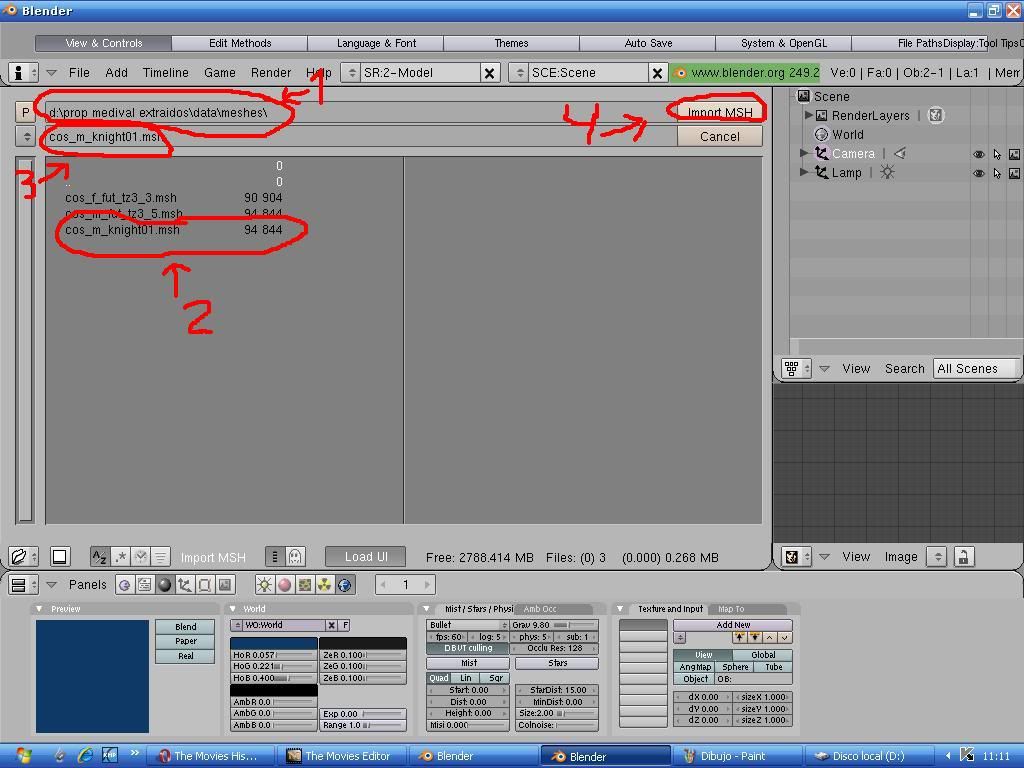This screenshot has height=768, width=1024.
Task: Expand the Camera tree item
Action: click(x=804, y=153)
